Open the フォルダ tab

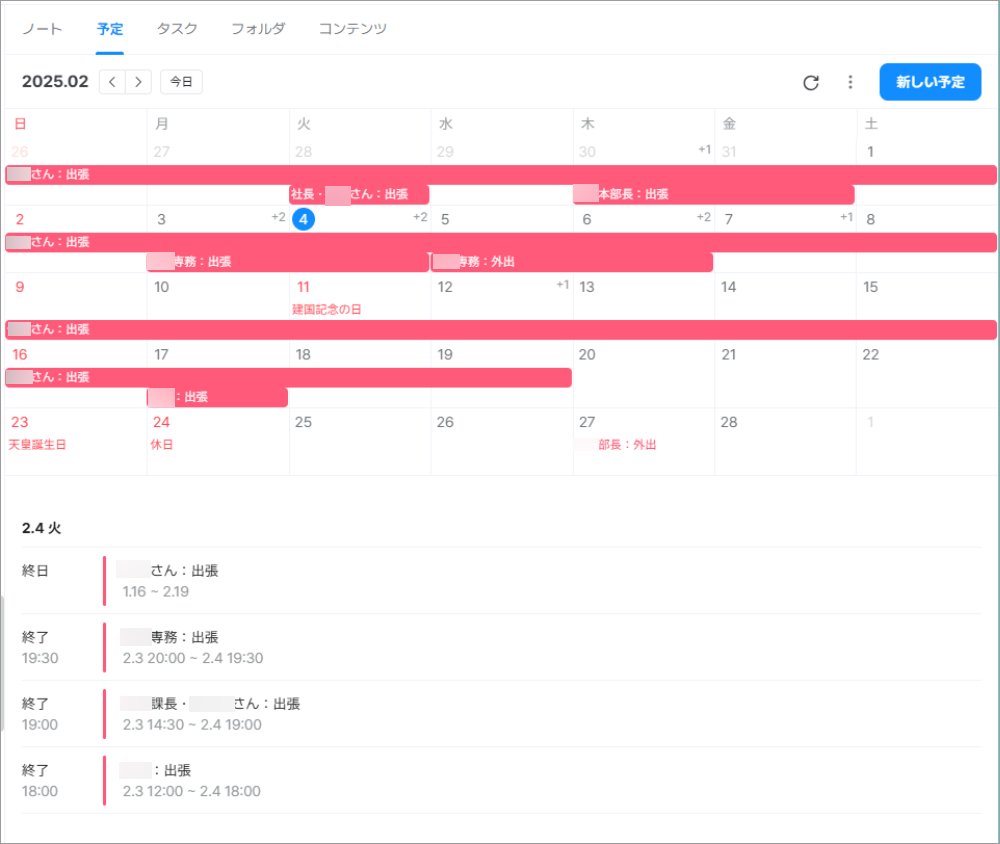pyautogui.click(x=258, y=29)
